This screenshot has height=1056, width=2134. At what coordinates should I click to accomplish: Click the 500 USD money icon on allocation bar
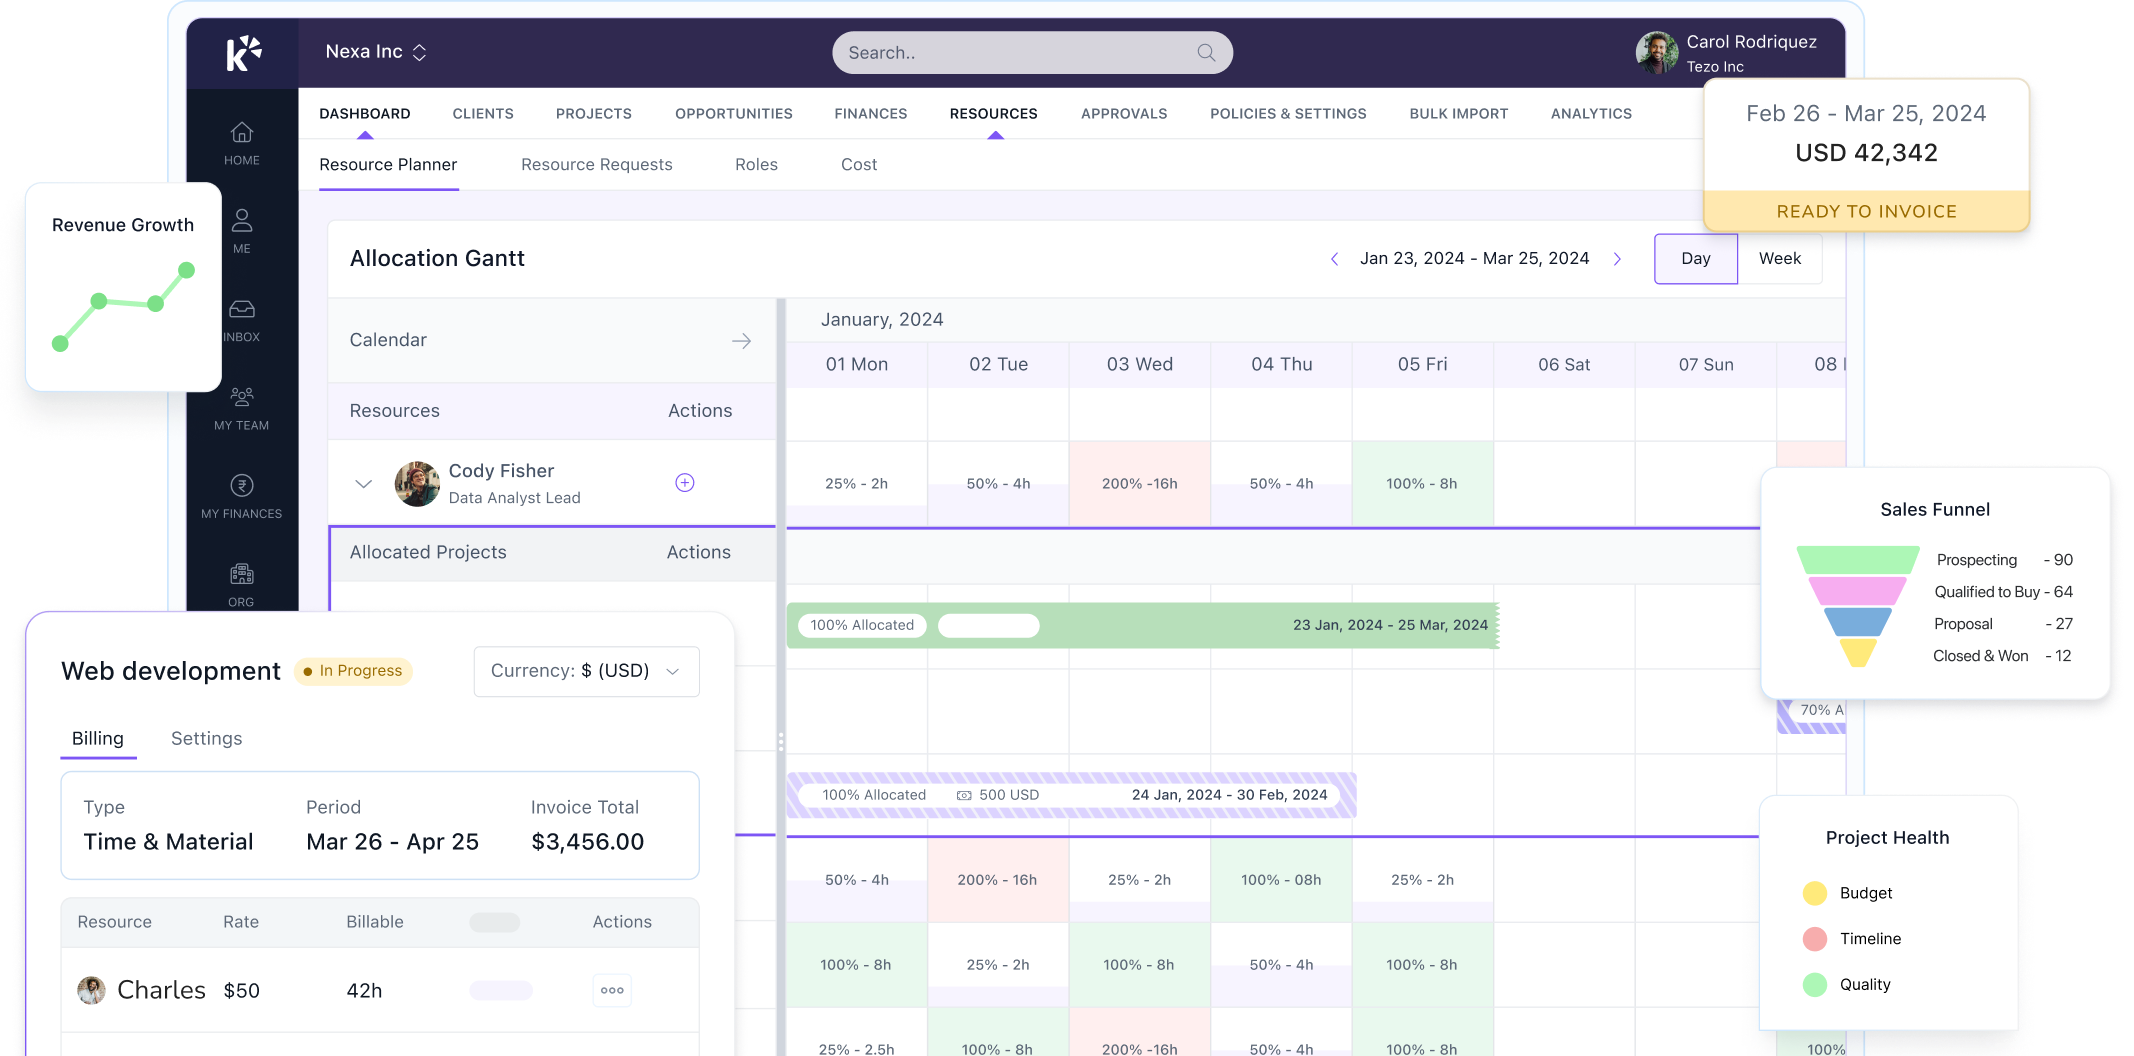[x=964, y=796]
